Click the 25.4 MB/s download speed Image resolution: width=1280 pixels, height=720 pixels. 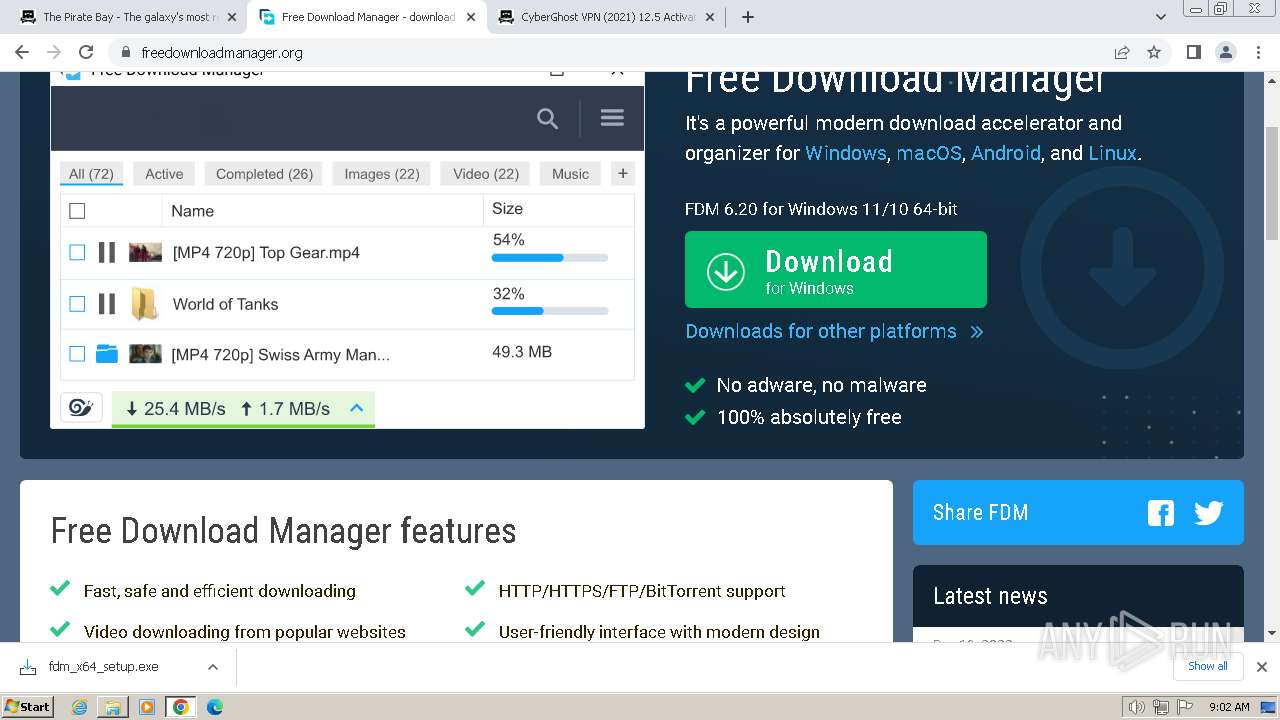(x=175, y=408)
